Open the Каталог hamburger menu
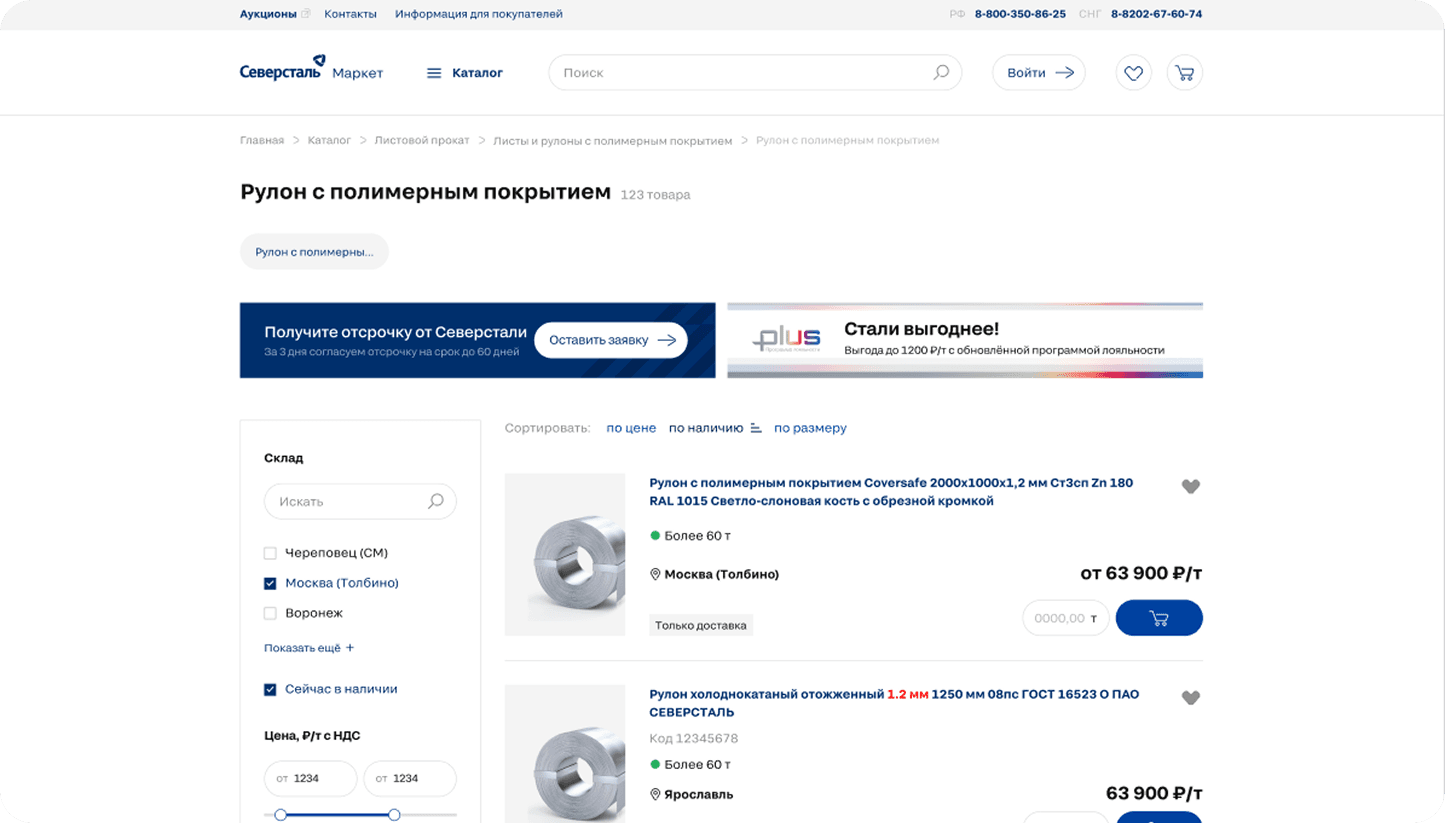 (x=464, y=73)
